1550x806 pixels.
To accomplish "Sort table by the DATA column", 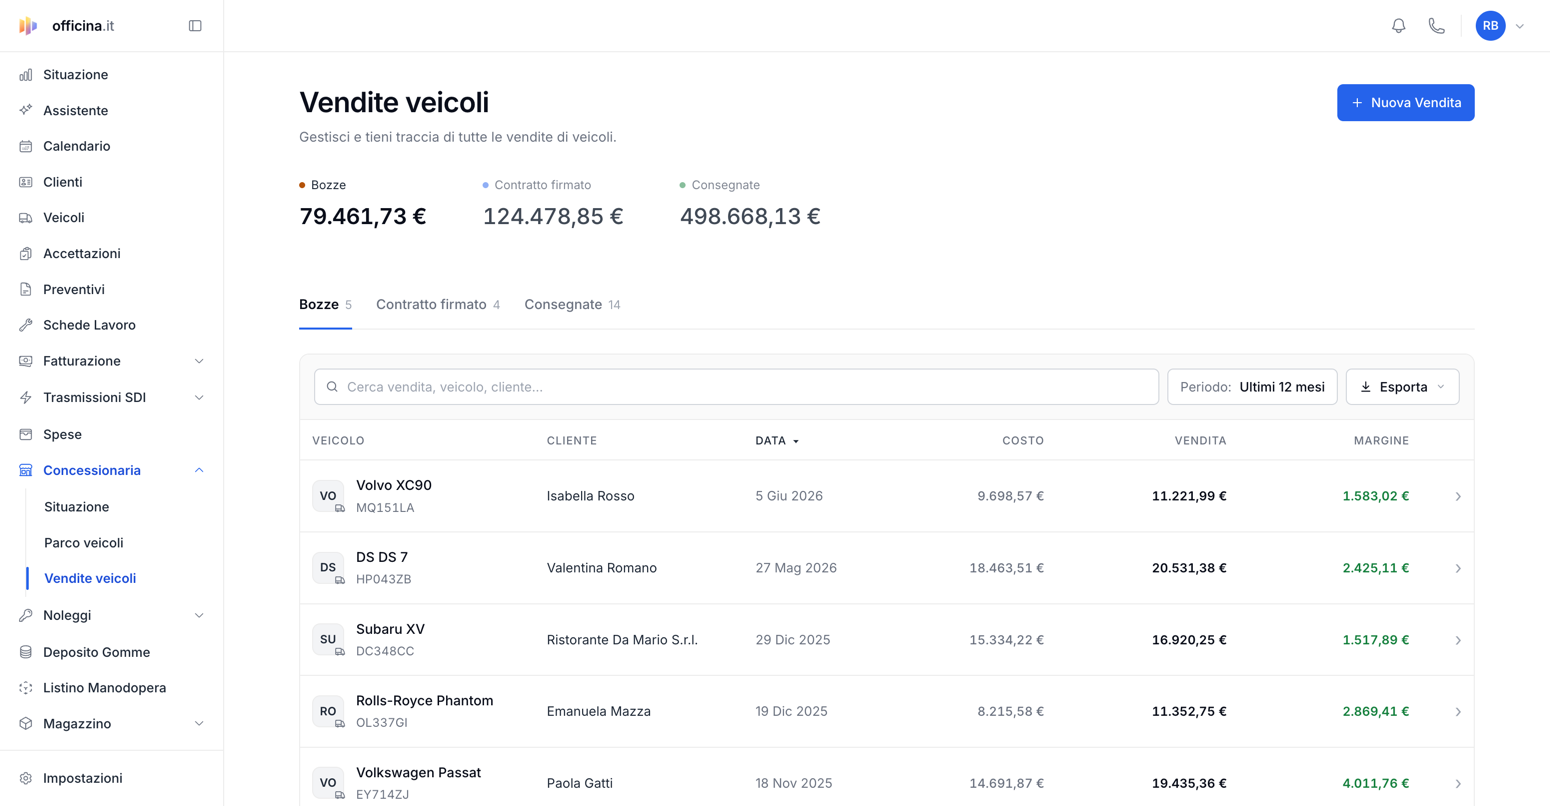I will point(777,441).
